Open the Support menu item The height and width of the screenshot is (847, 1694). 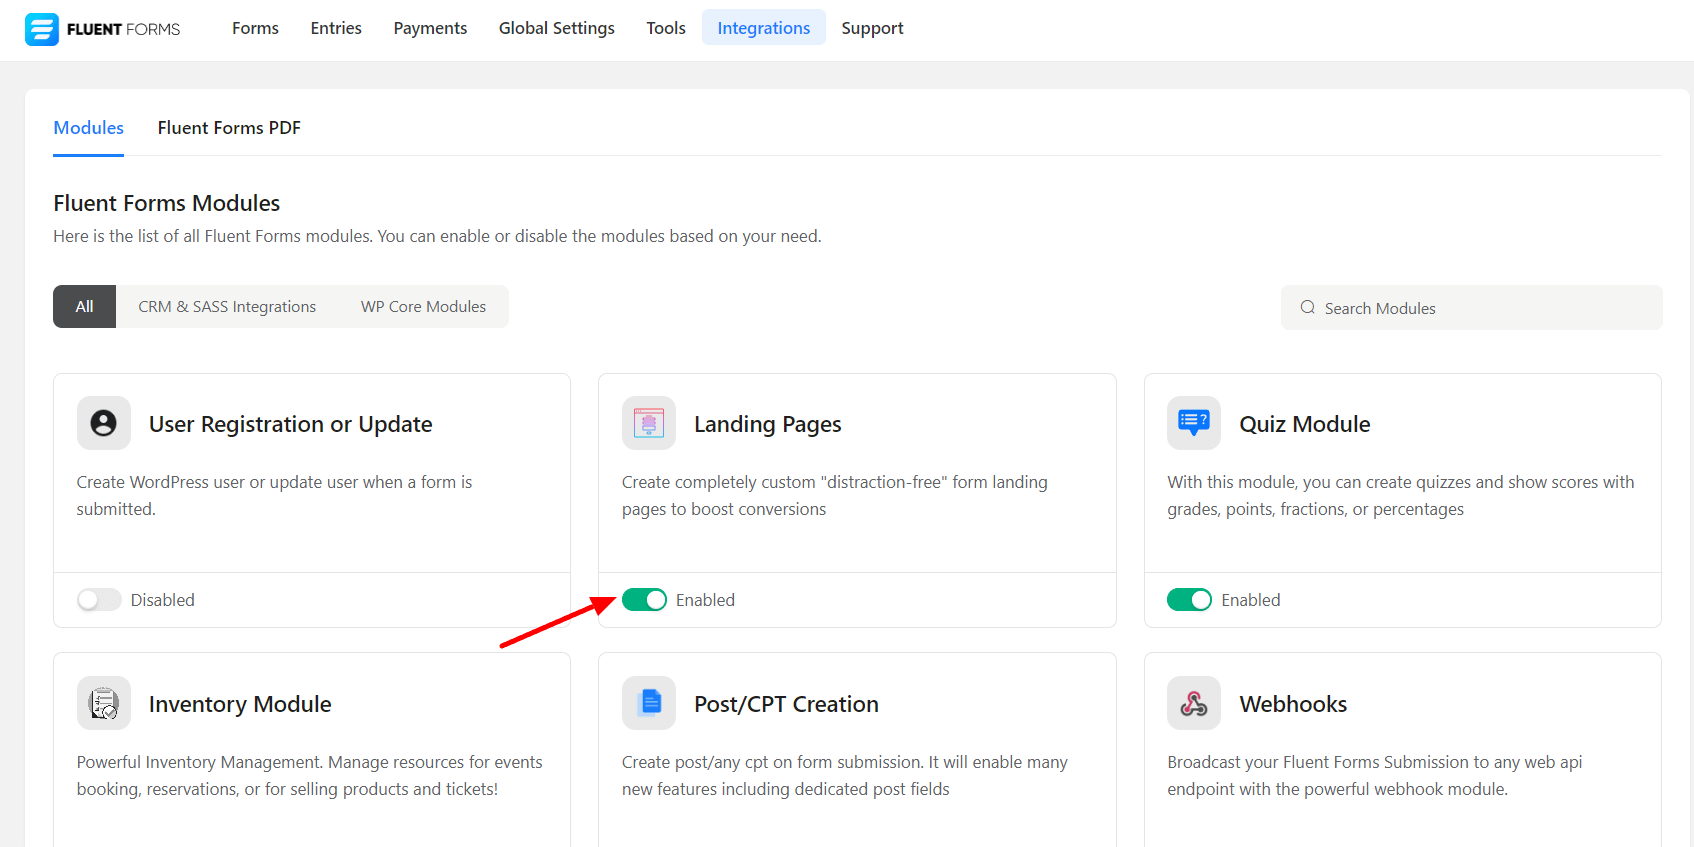click(x=872, y=28)
